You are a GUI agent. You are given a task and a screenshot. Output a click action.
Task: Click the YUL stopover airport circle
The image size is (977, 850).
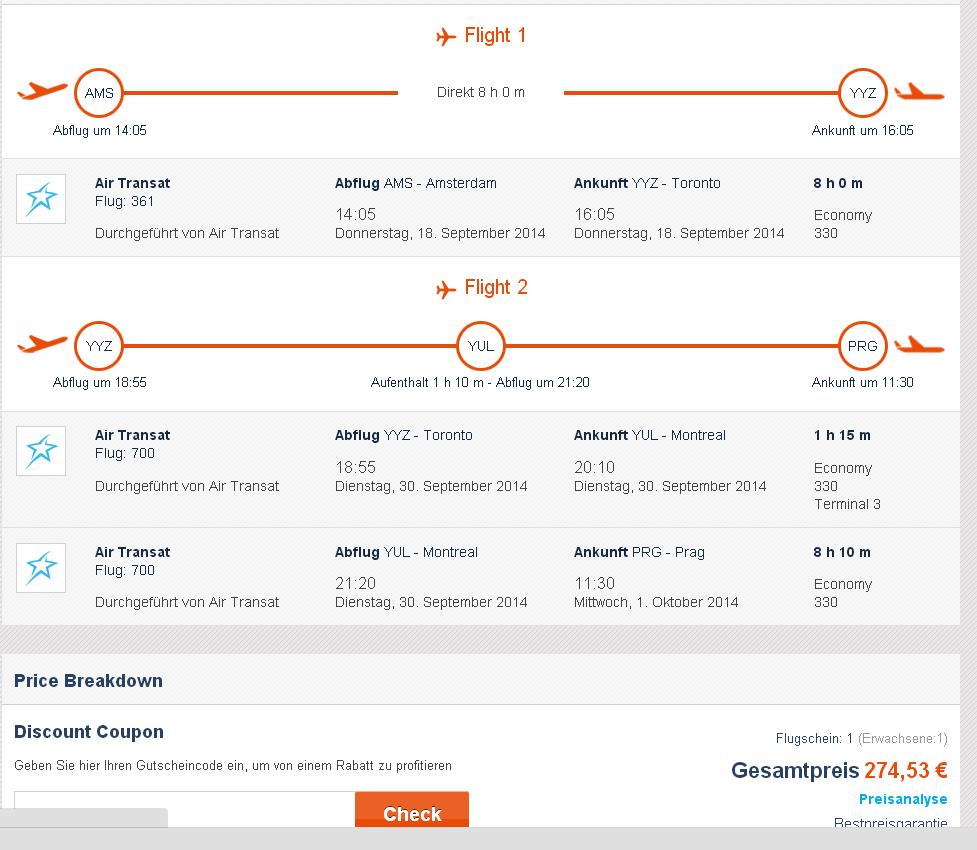pos(480,346)
